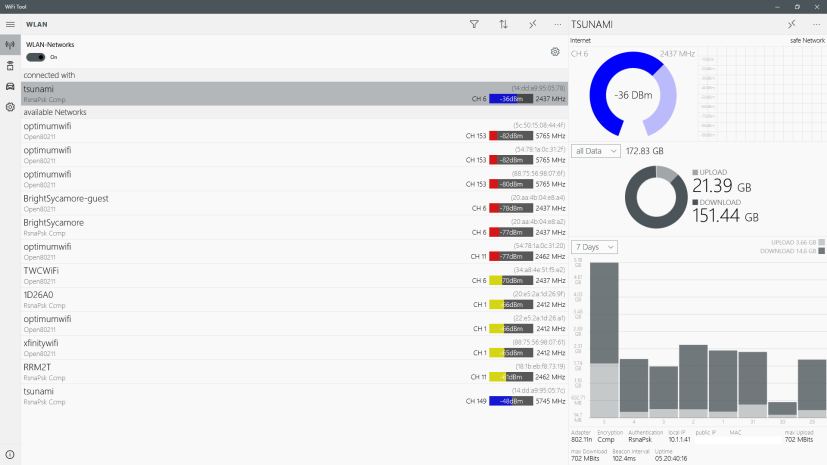Screen dimensions: 827x465
Task: Open the WLAN header more options menu
Action: [557, 24]
